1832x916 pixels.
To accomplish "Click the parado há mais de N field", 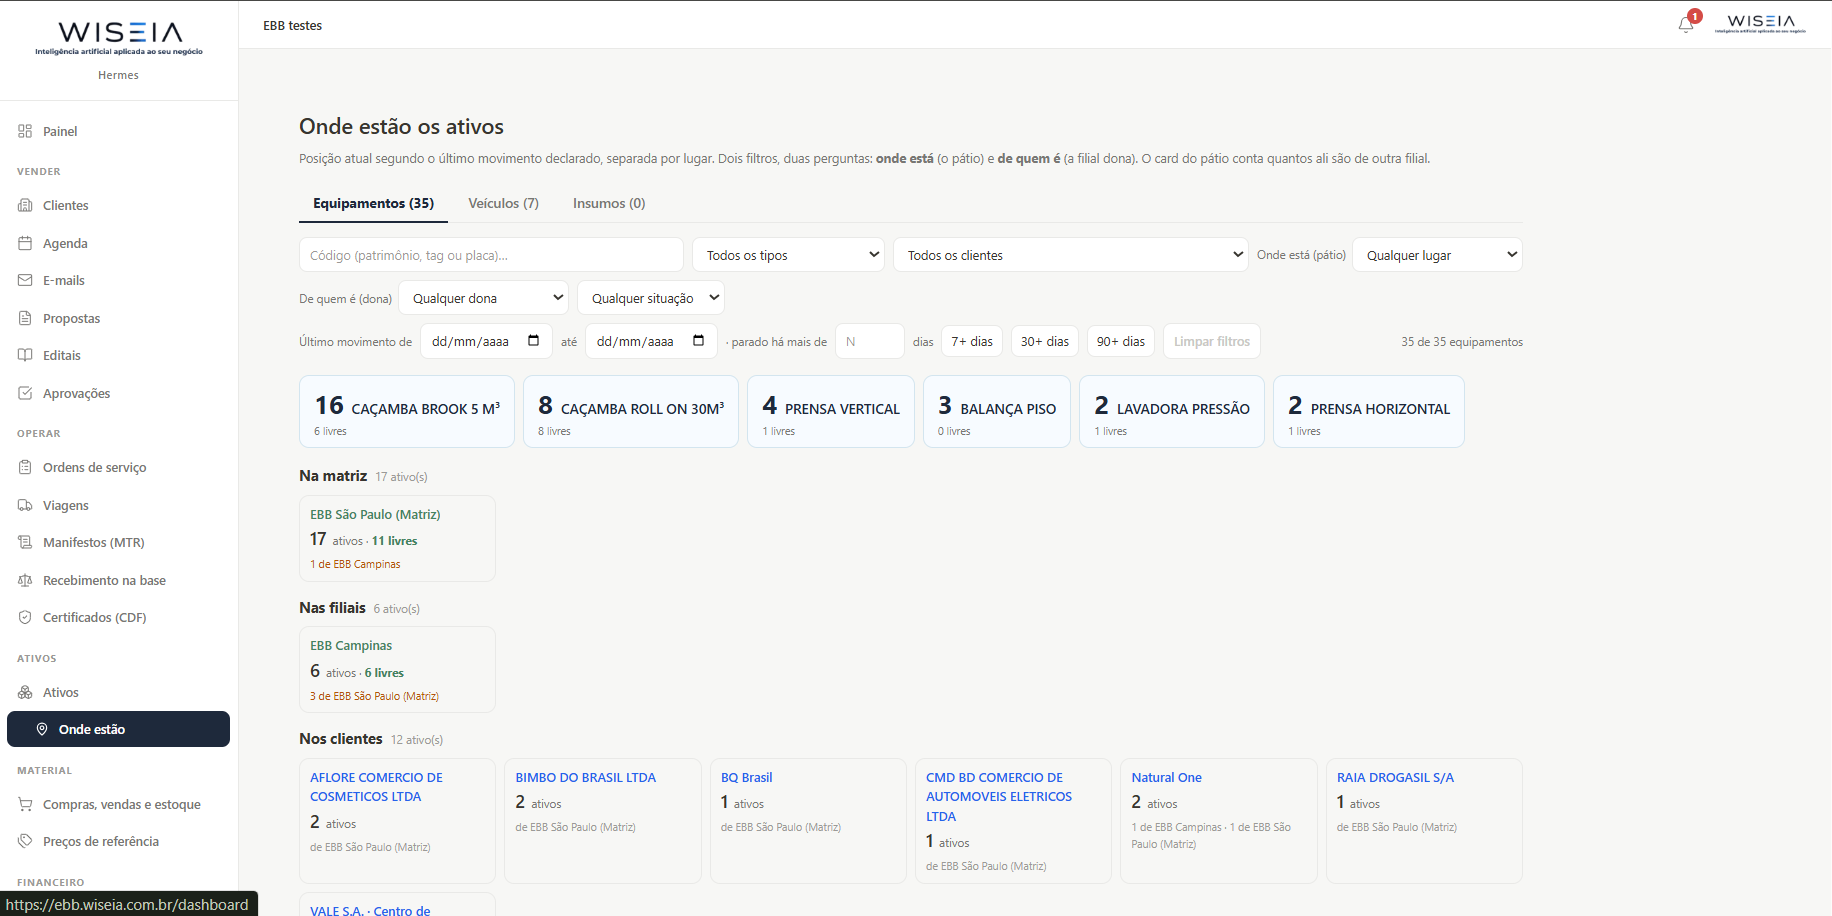I will click(x=870, y=341).
